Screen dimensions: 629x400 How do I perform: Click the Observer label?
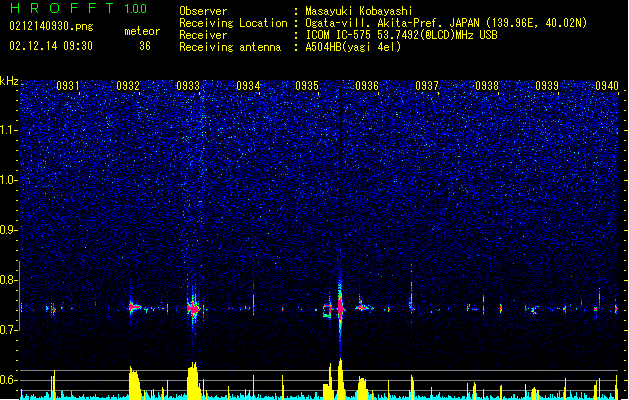203,11
